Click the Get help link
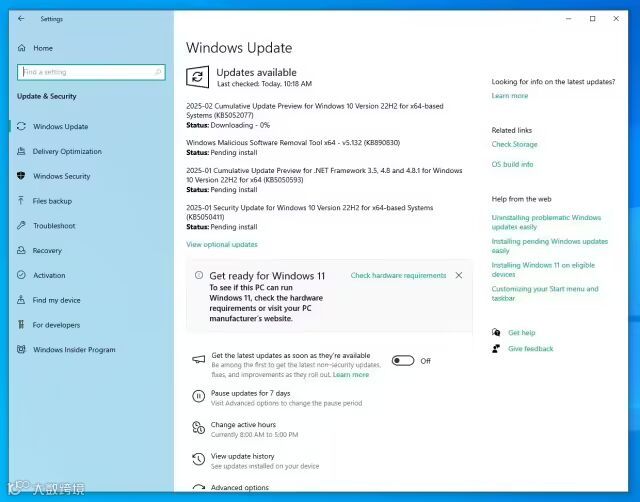Image resolution: width=640 pixels, height=502 pixels. click(521, 333)
